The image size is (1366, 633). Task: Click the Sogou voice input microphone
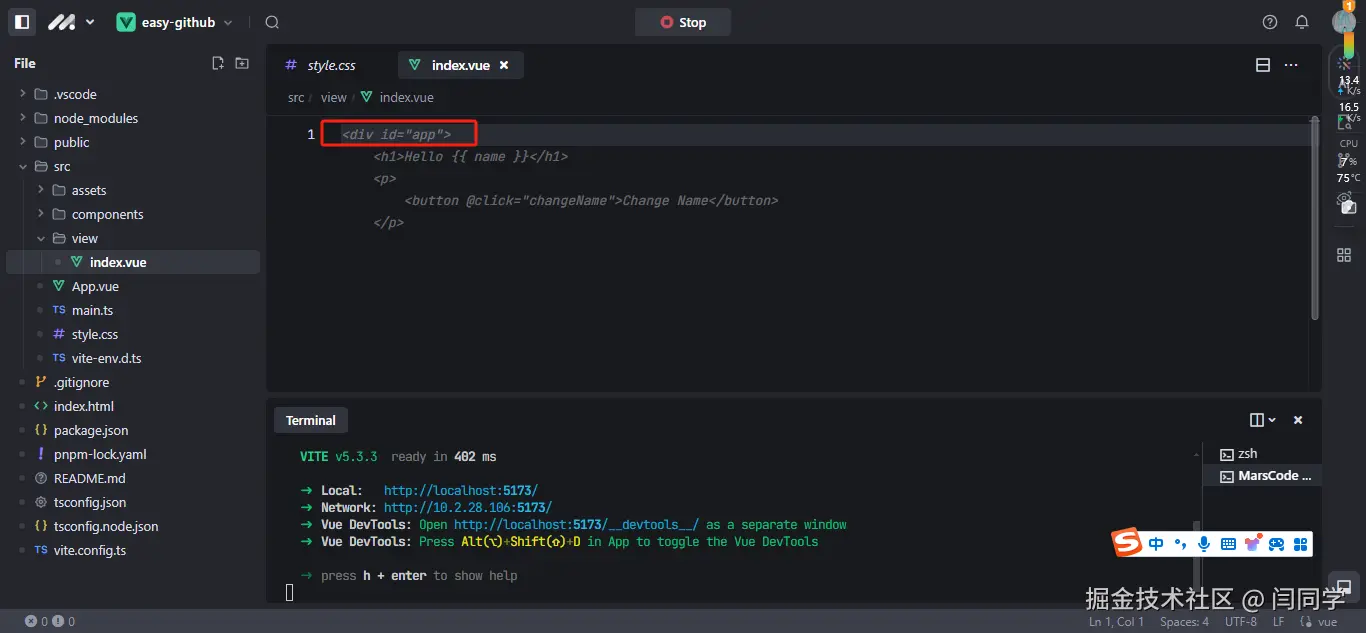click(1204, 544)
